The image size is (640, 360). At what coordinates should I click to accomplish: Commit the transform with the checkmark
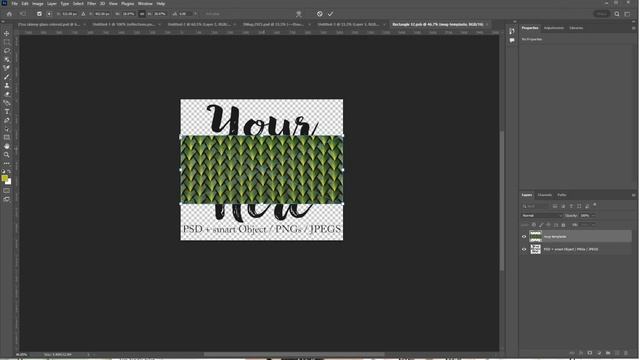pos(330,14)
